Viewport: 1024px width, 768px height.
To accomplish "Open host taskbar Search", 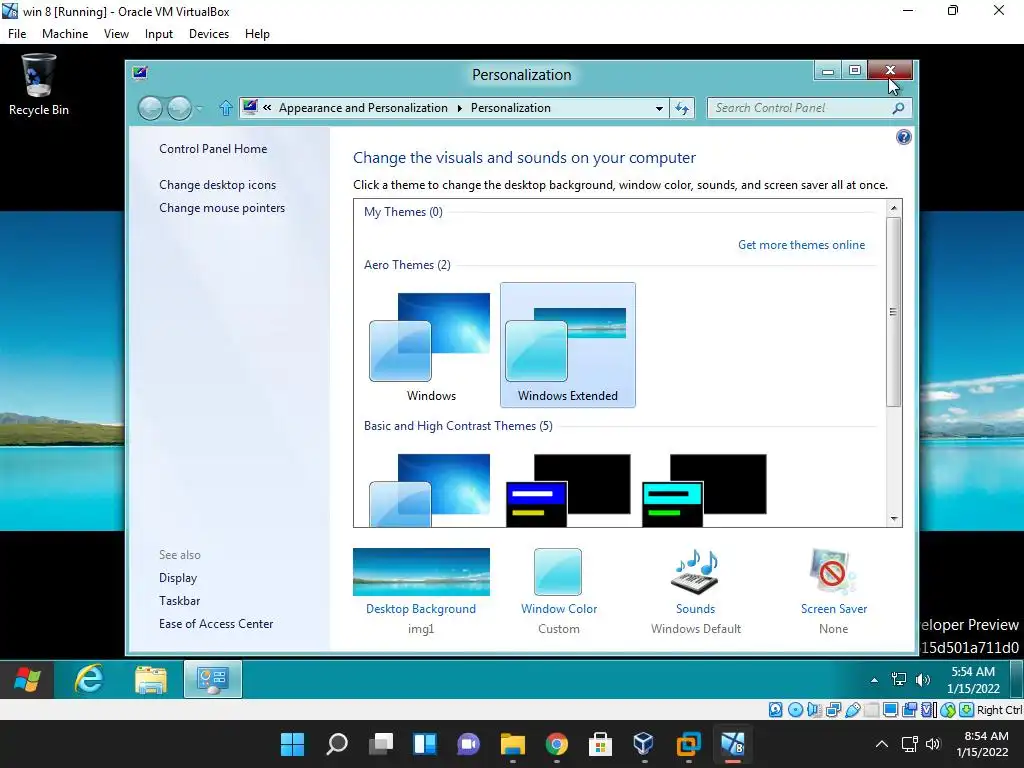I will click(x=336, y=744).
